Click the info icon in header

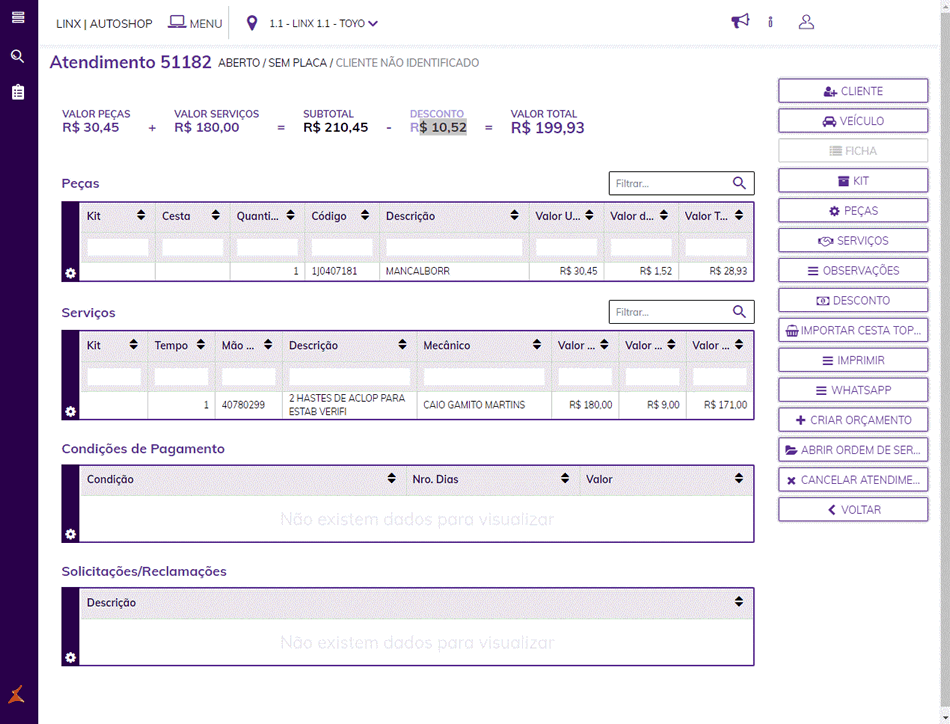[x=770, y=22]
